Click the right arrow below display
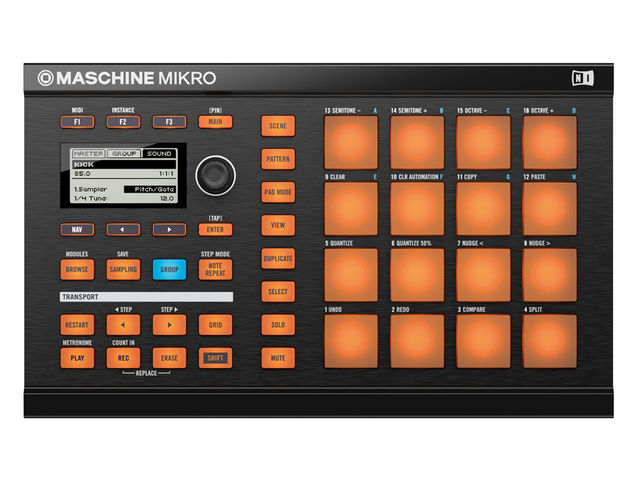Viewport: 640px width, 480px height. pyautogui.click(x=169, y=229)
